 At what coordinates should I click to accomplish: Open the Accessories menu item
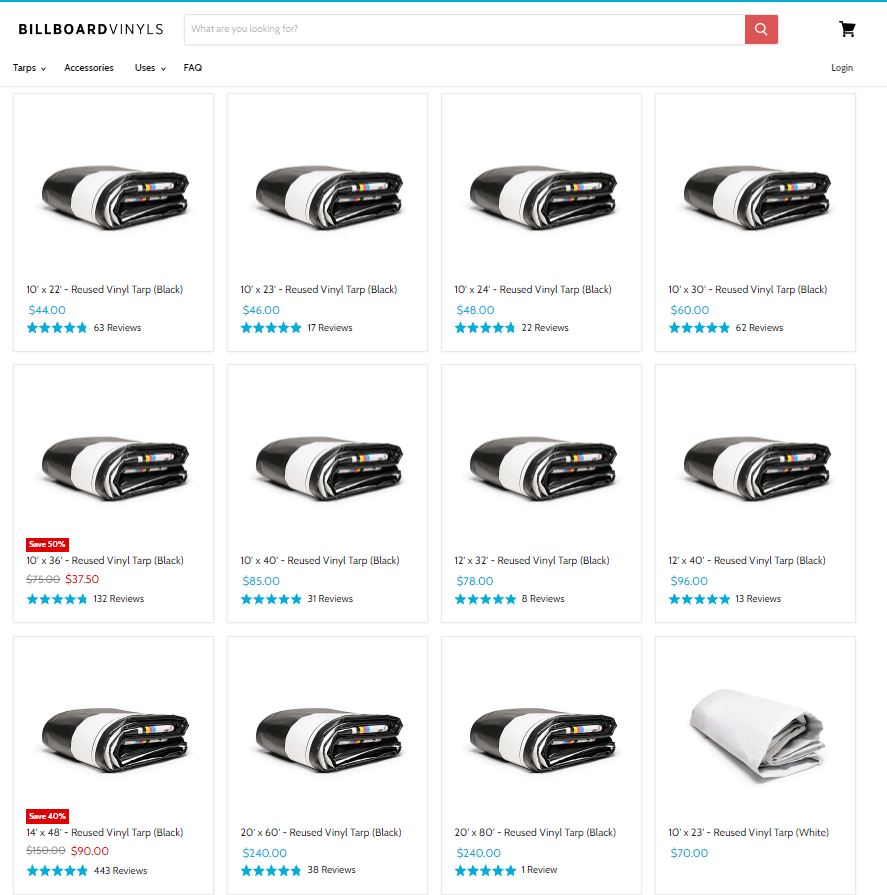pos(89,67)
